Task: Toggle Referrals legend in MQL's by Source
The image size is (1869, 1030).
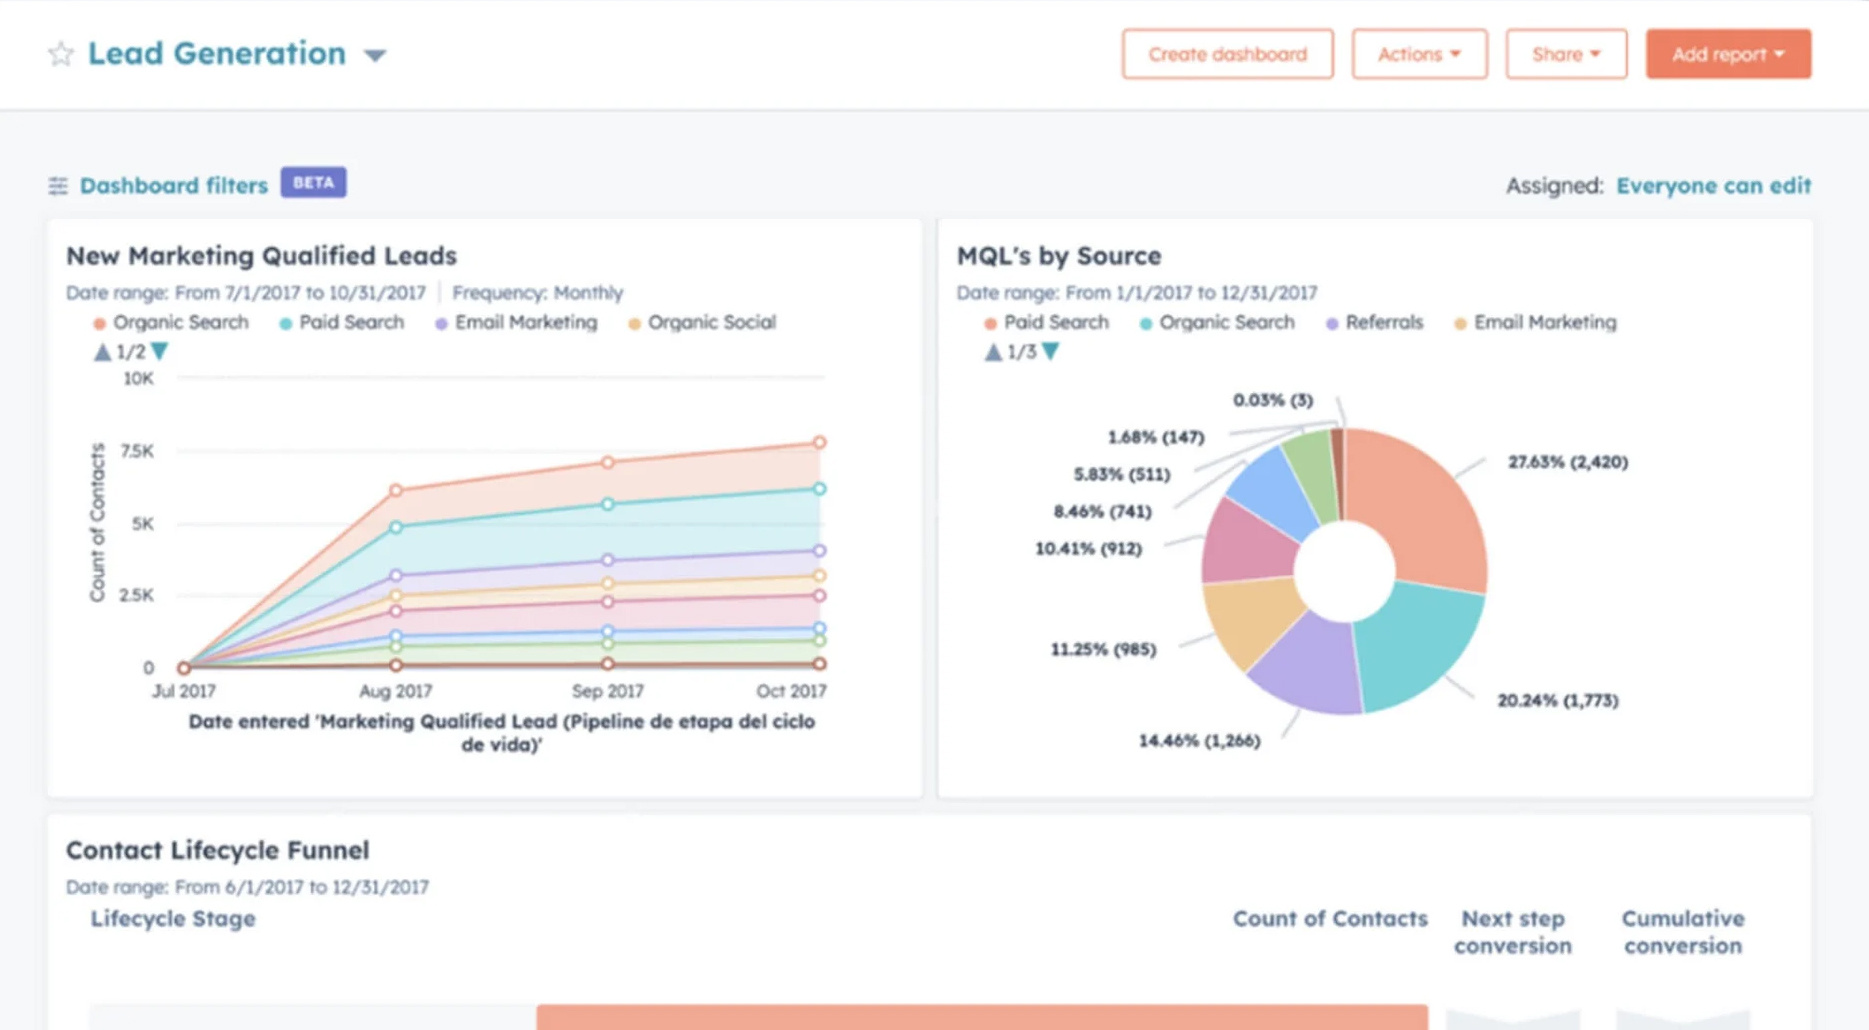Action: [1374, 323]
